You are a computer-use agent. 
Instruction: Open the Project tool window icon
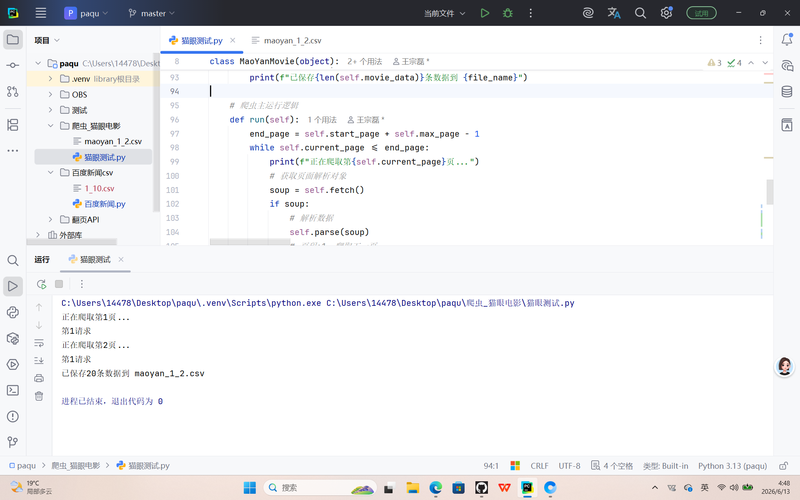[13, 40]
